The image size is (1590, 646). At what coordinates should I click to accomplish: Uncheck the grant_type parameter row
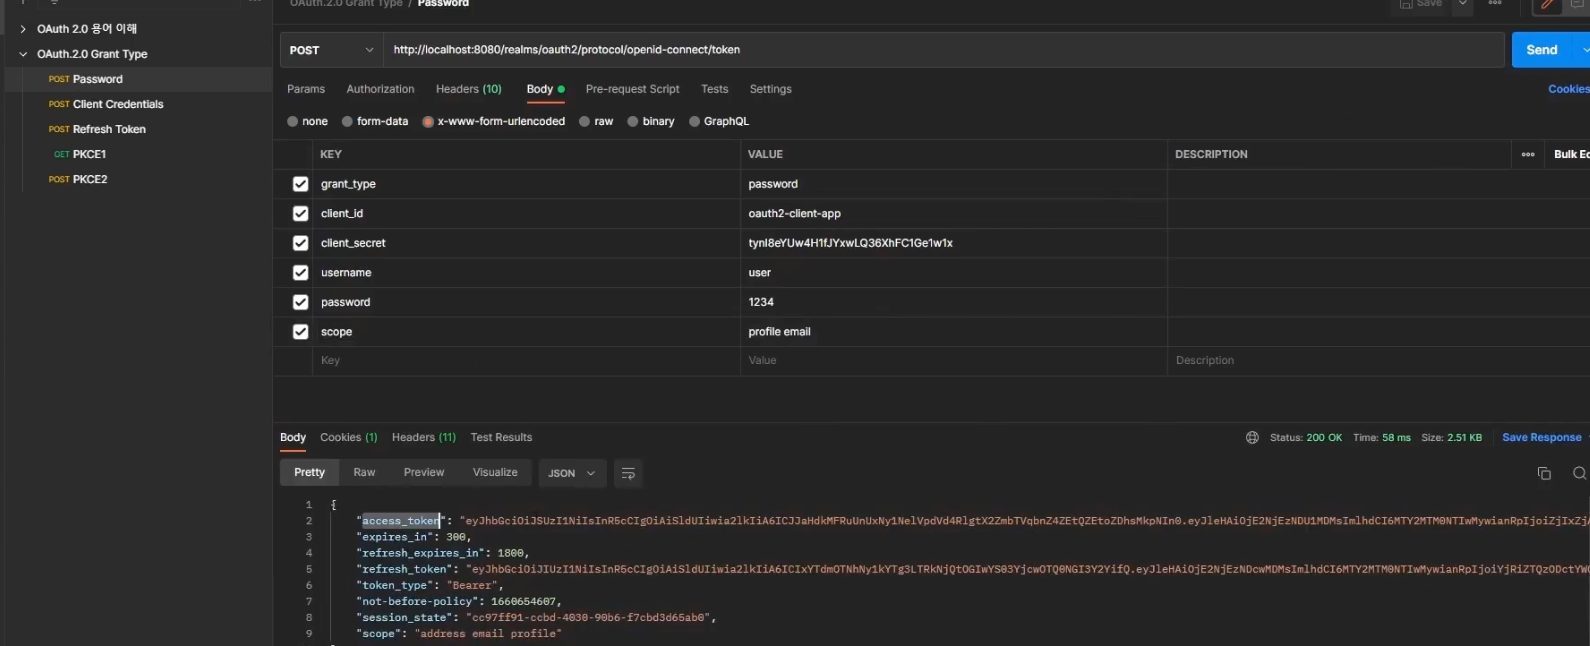pos(300,184)
